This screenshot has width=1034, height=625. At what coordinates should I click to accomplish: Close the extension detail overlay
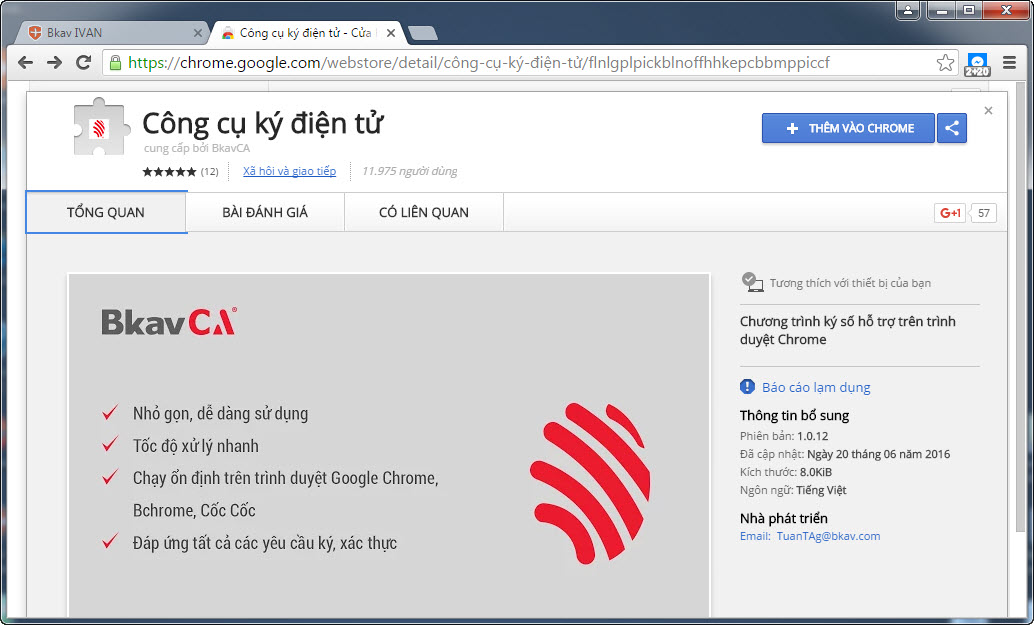tap(988, 111)
